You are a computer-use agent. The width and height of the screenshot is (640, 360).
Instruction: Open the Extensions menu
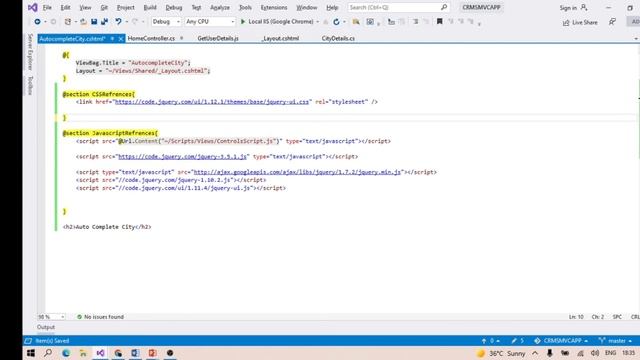pos(273,7)
